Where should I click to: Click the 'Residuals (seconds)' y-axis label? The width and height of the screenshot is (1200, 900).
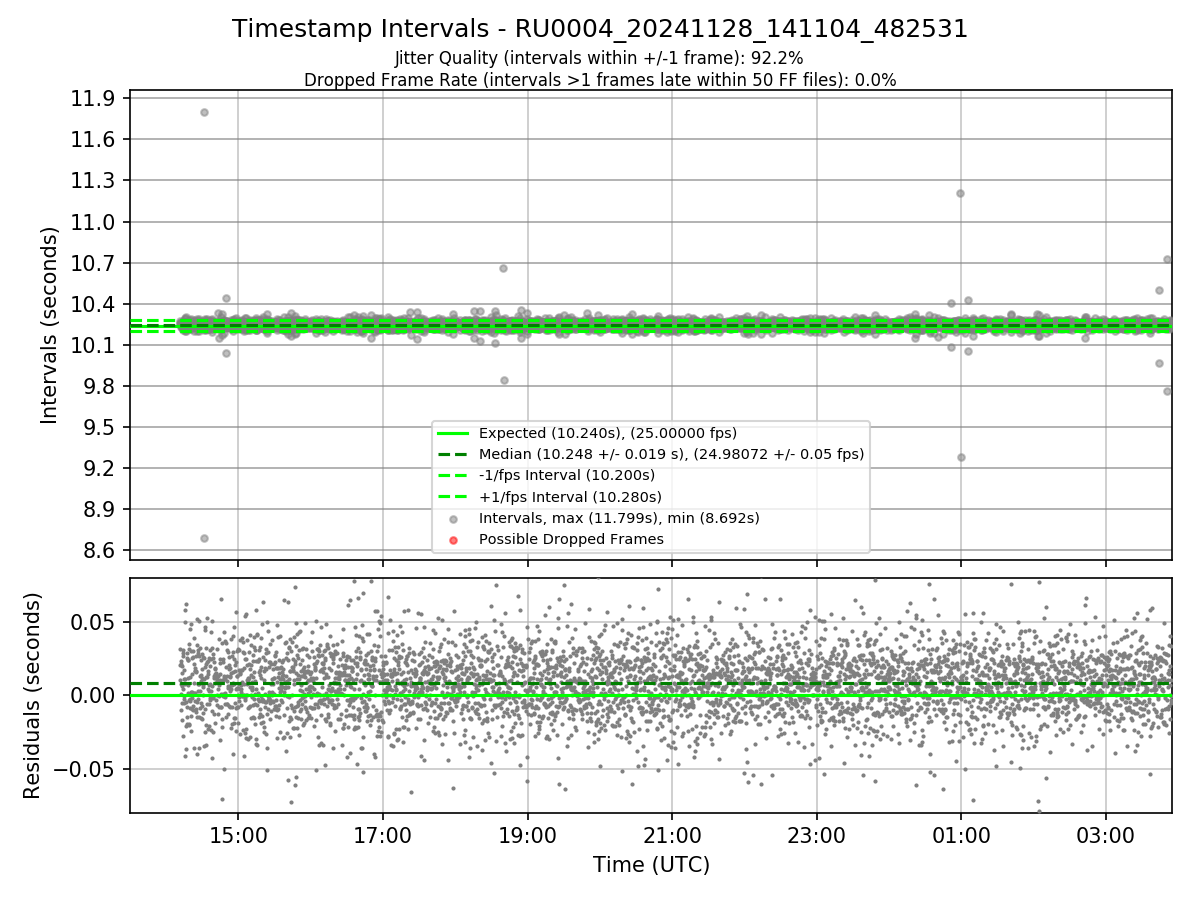[32, 695]
